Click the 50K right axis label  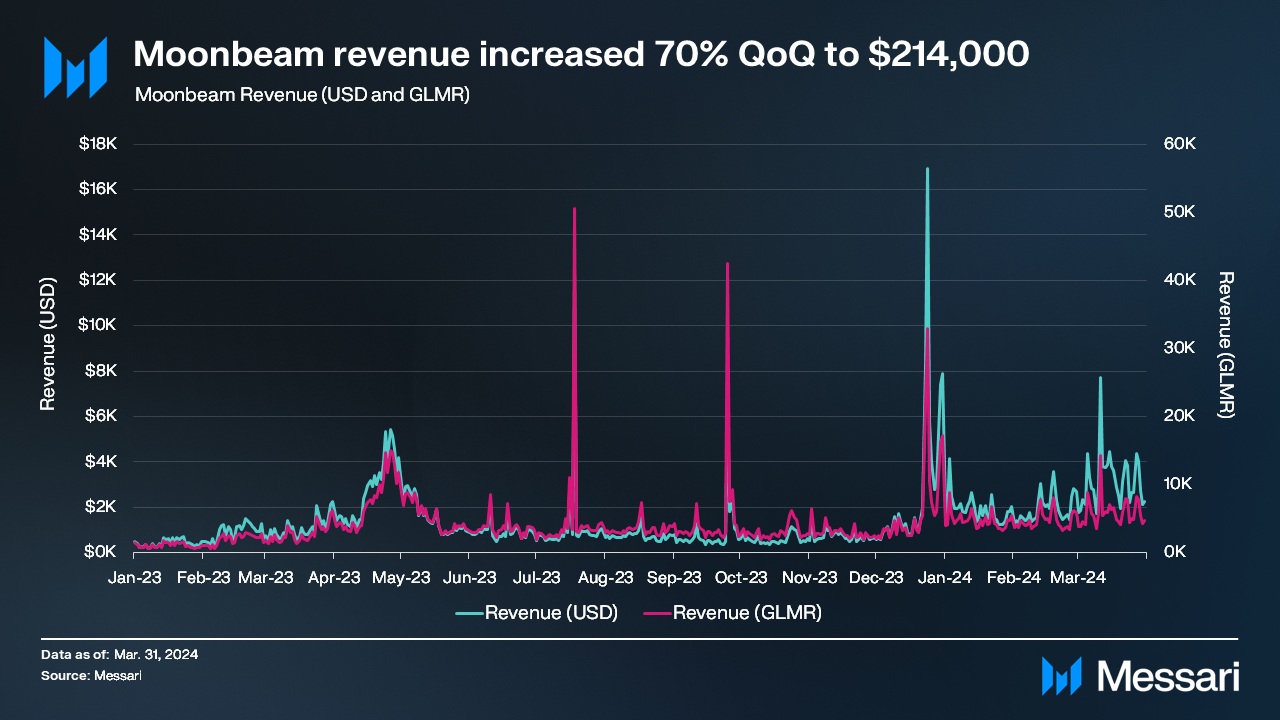click(1180, 212)
